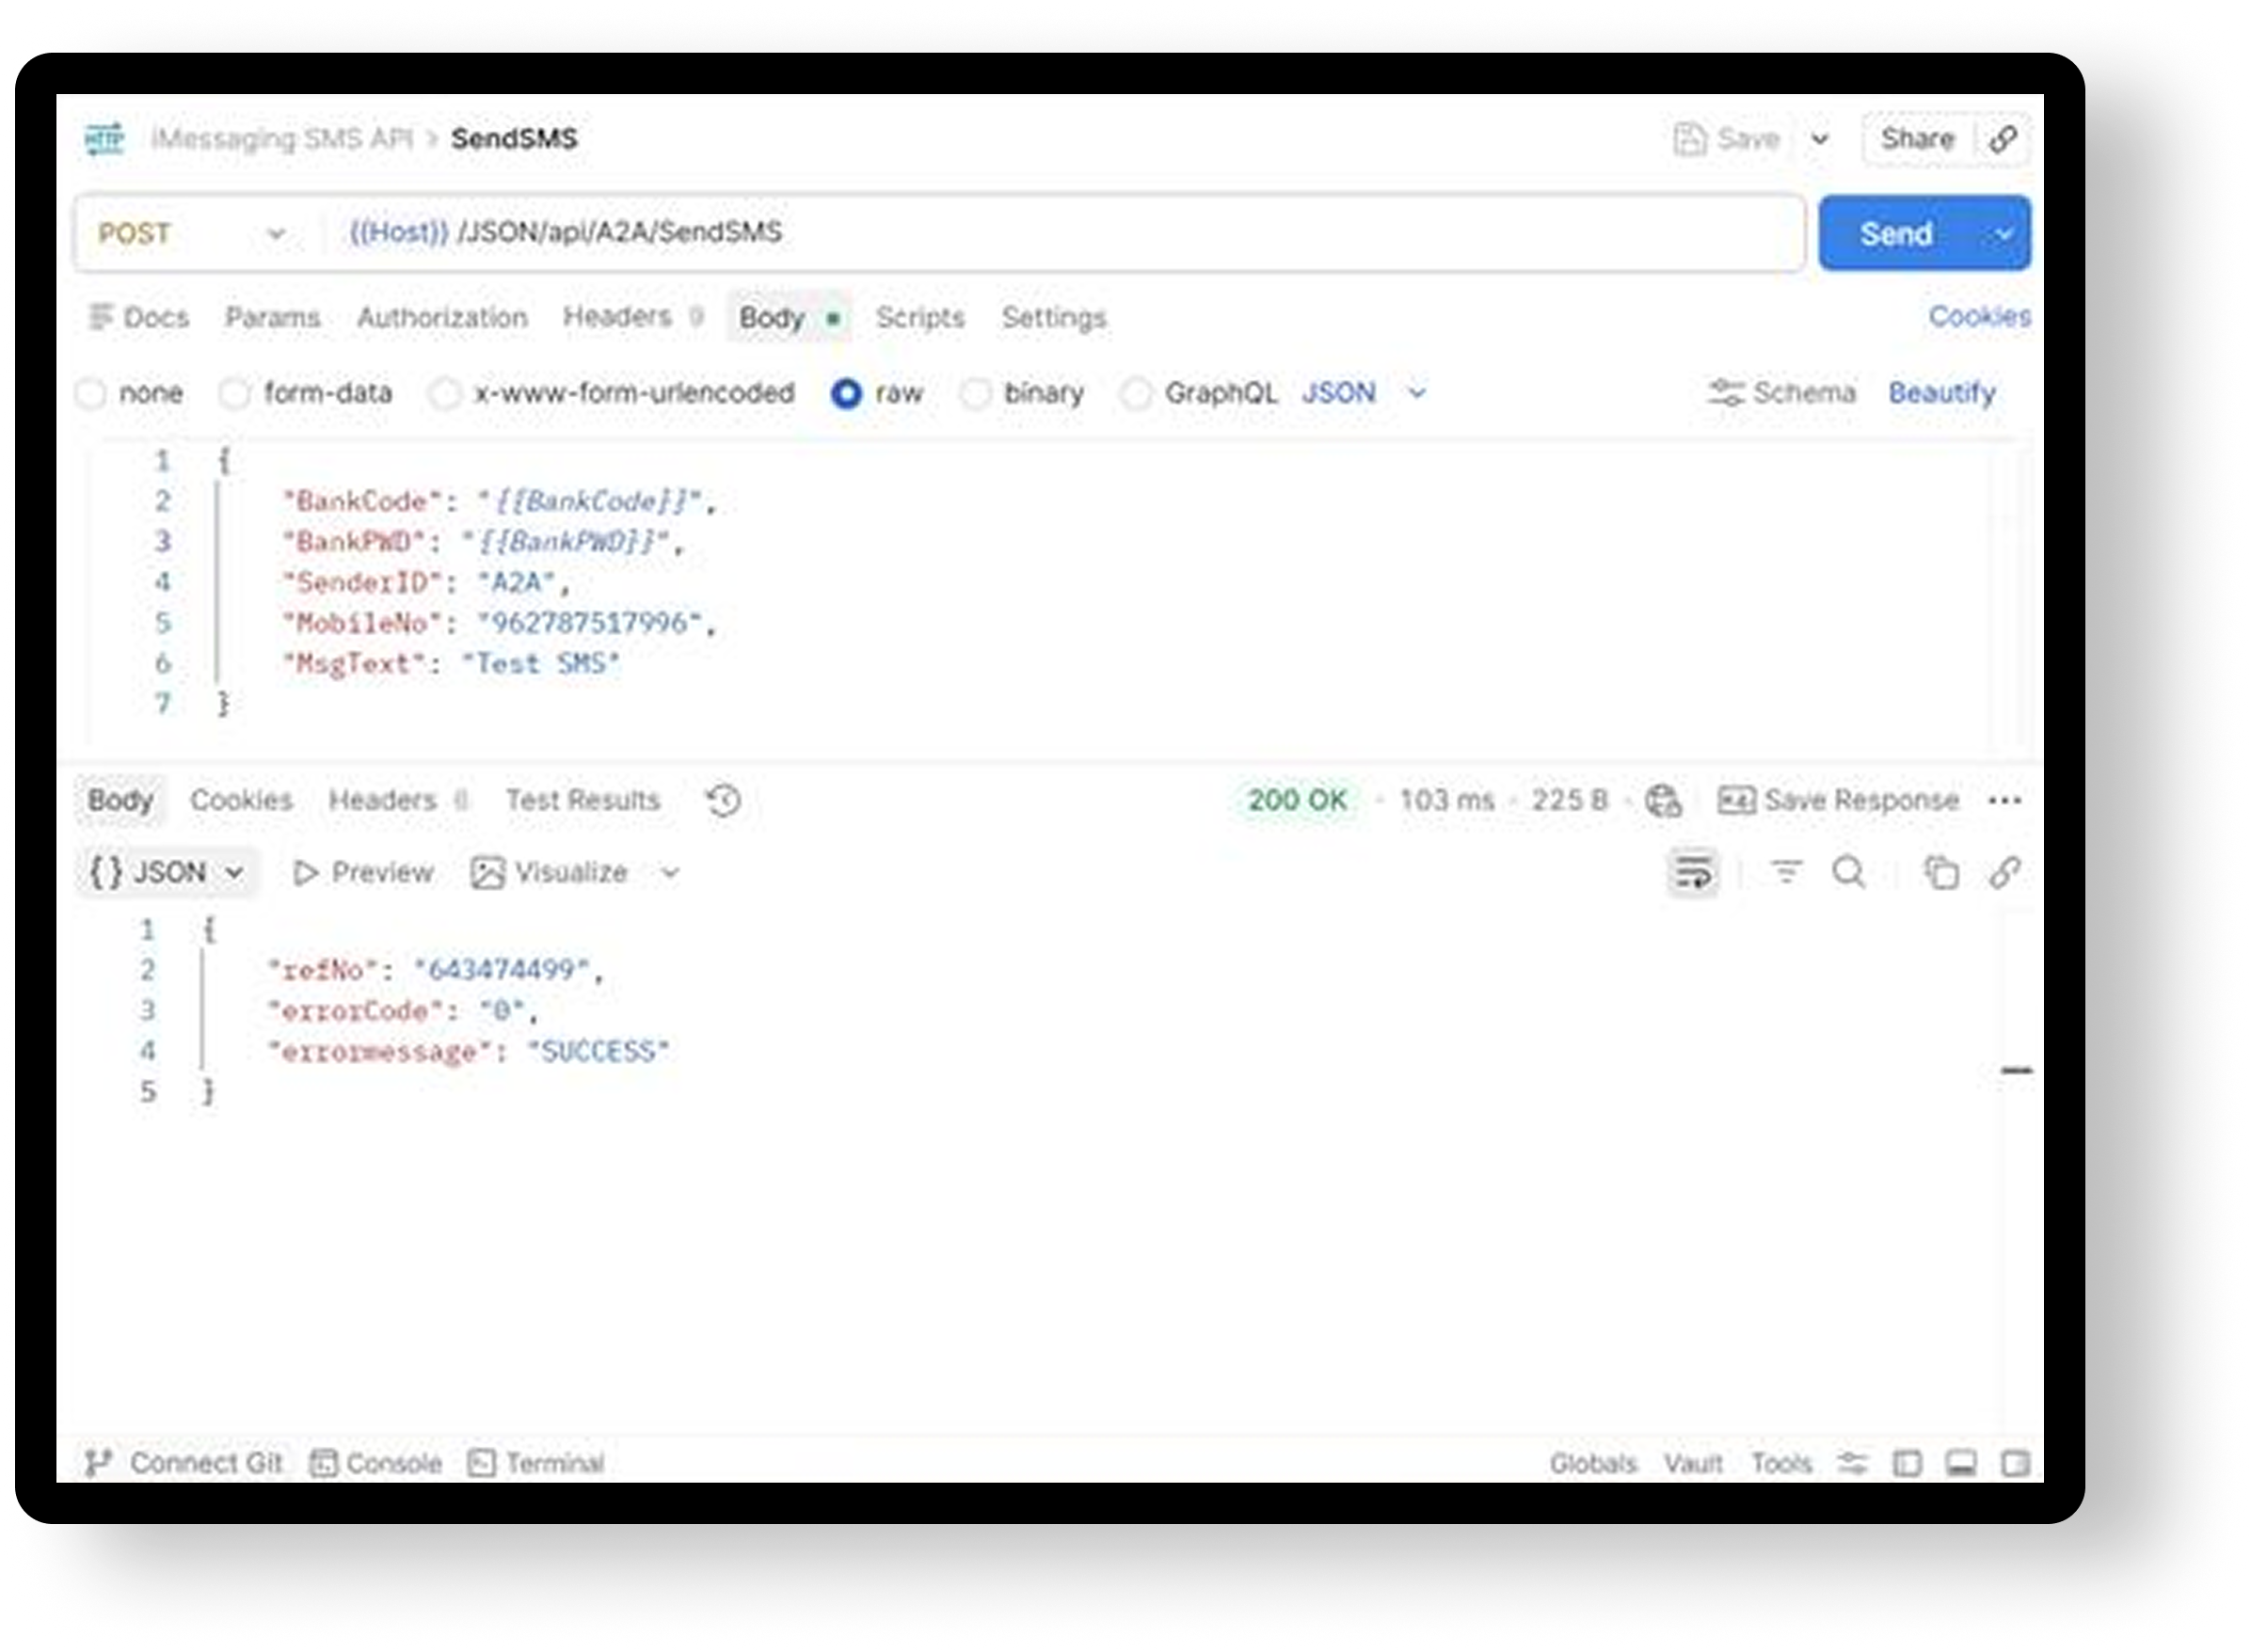
Task: Click the Preview play icon
Action: click(x=305, y=873)
